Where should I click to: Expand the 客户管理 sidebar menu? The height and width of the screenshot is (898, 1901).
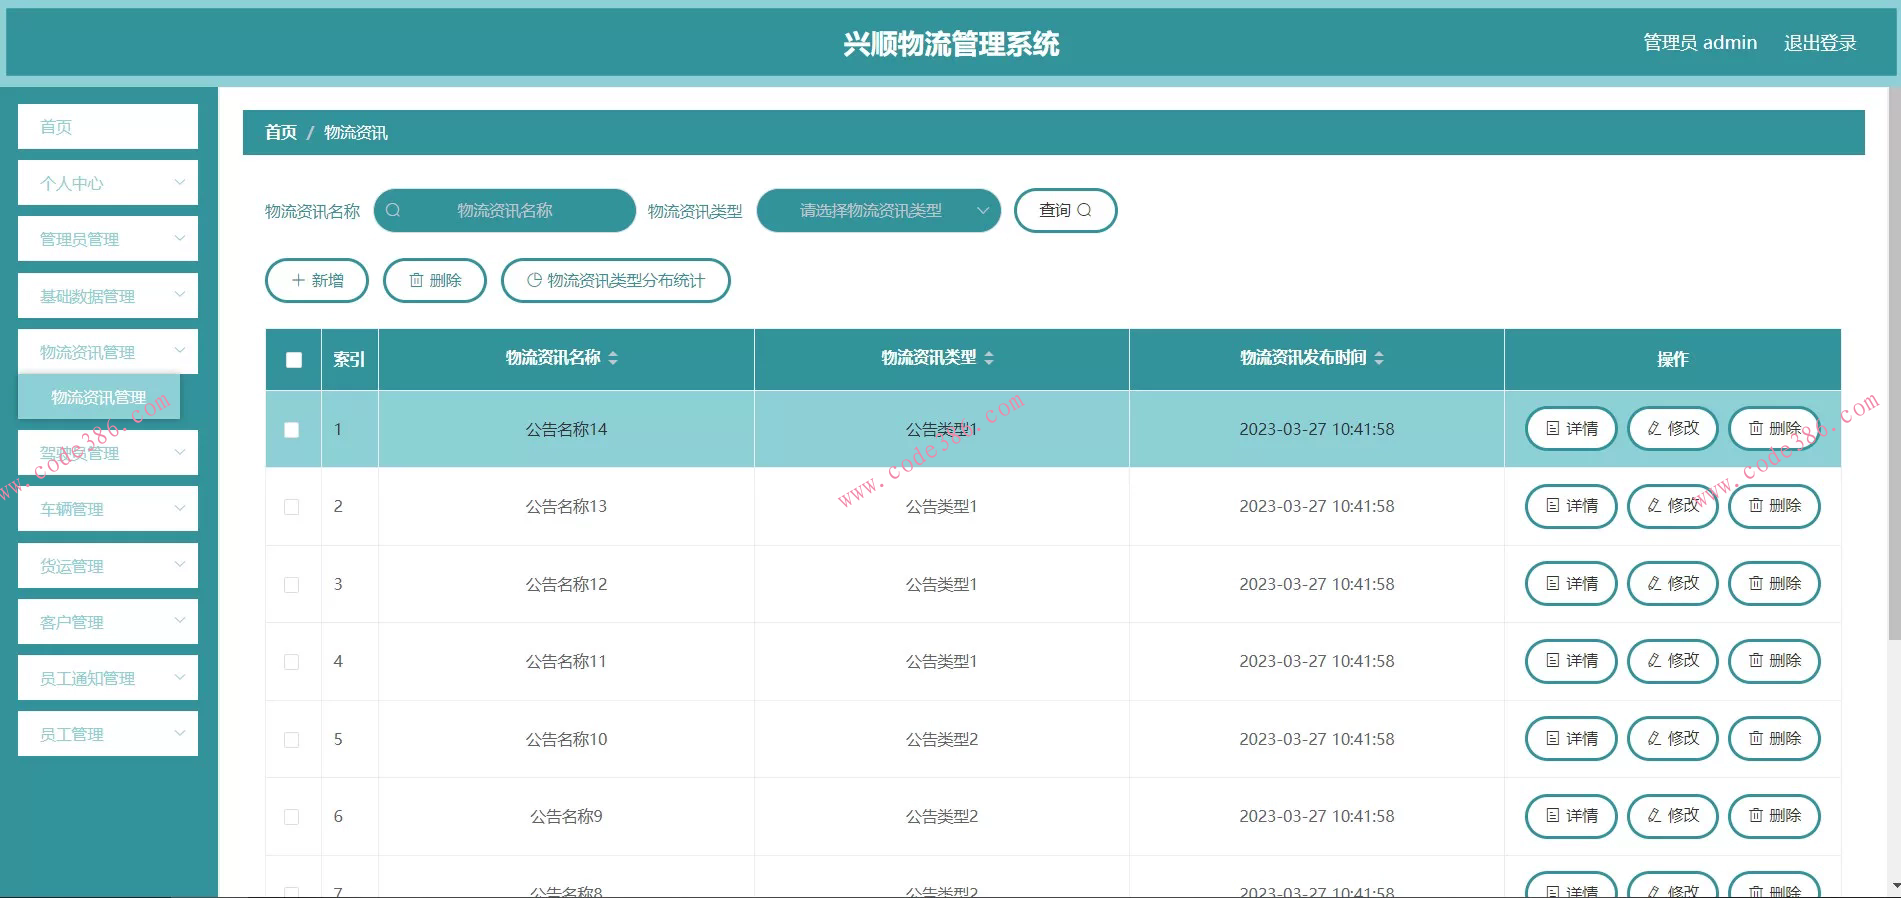[x=108, y=622]
